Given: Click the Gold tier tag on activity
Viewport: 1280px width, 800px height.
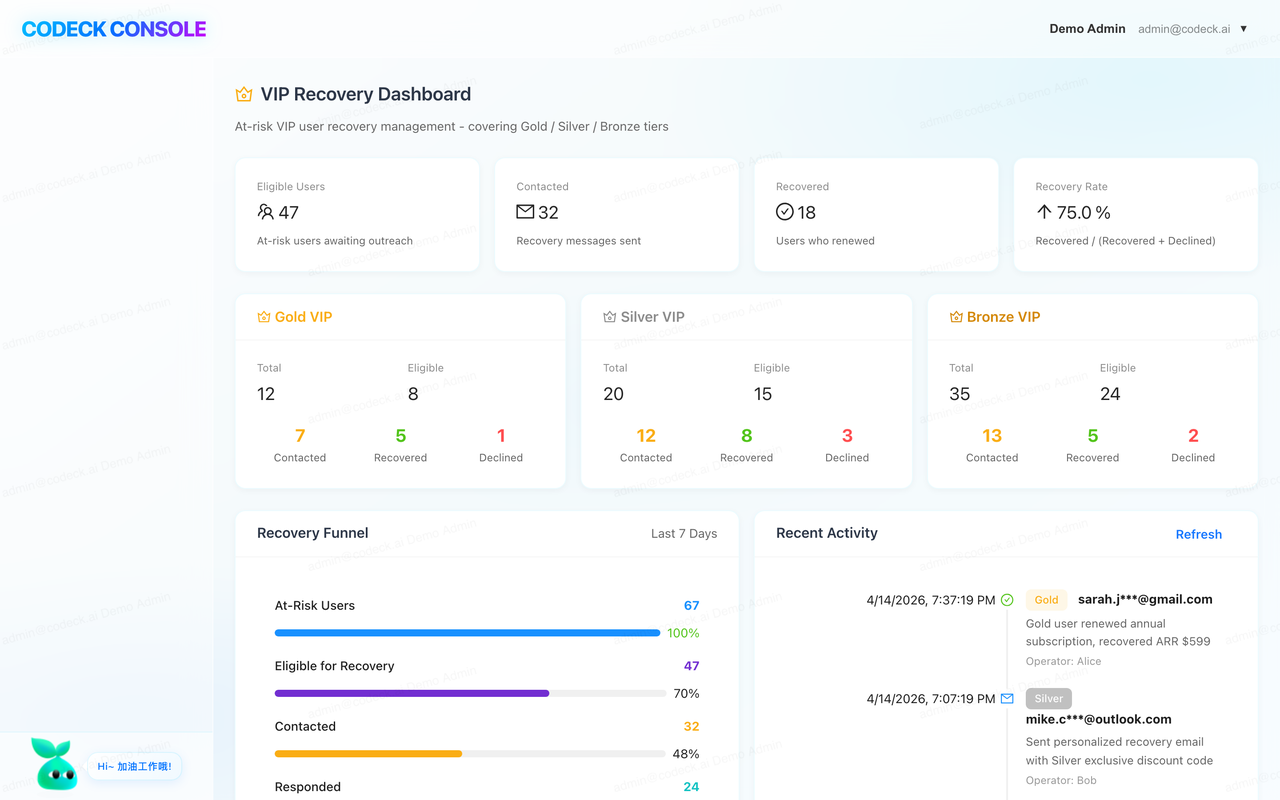Looking at the screenshot, I should point(1047,600).
